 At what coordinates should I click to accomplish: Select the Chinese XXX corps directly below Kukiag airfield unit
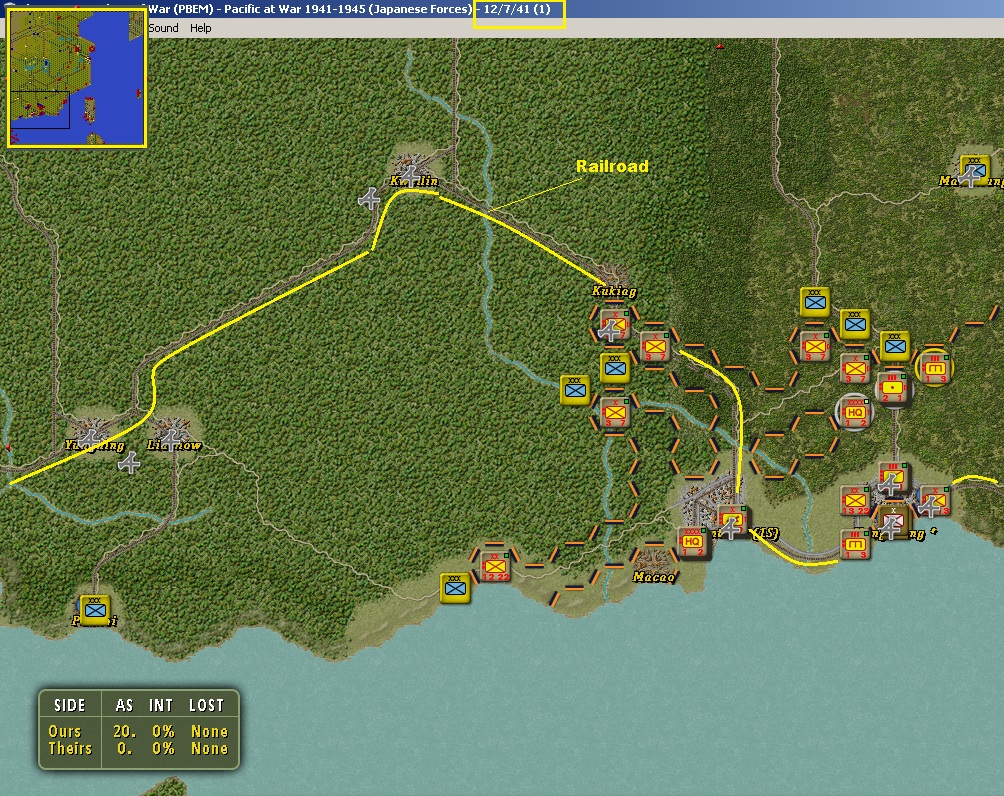click(615, 368)
